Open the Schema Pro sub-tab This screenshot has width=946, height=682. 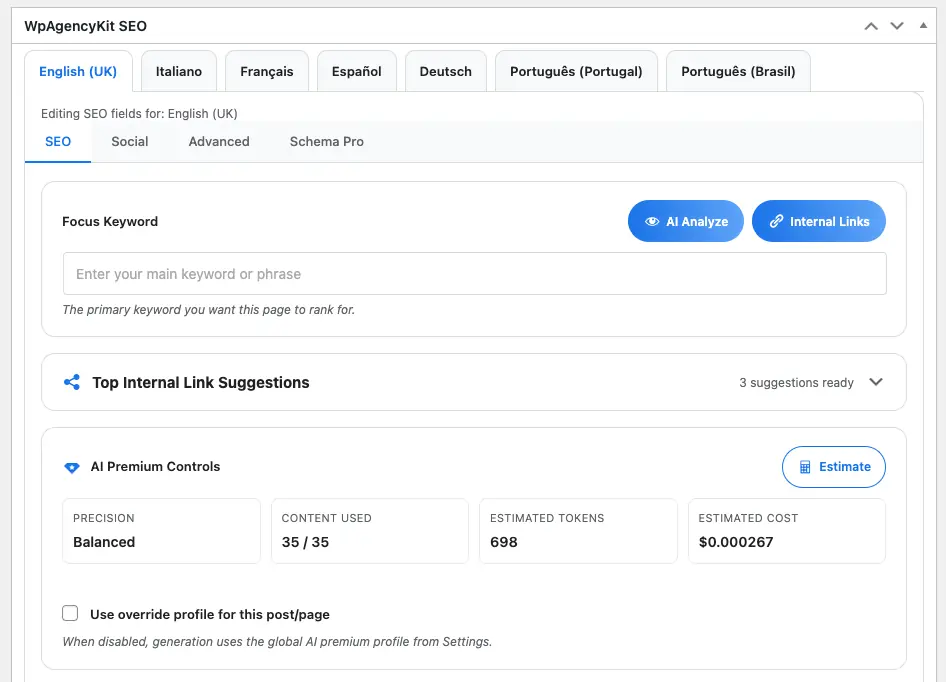tap(326, 142)
